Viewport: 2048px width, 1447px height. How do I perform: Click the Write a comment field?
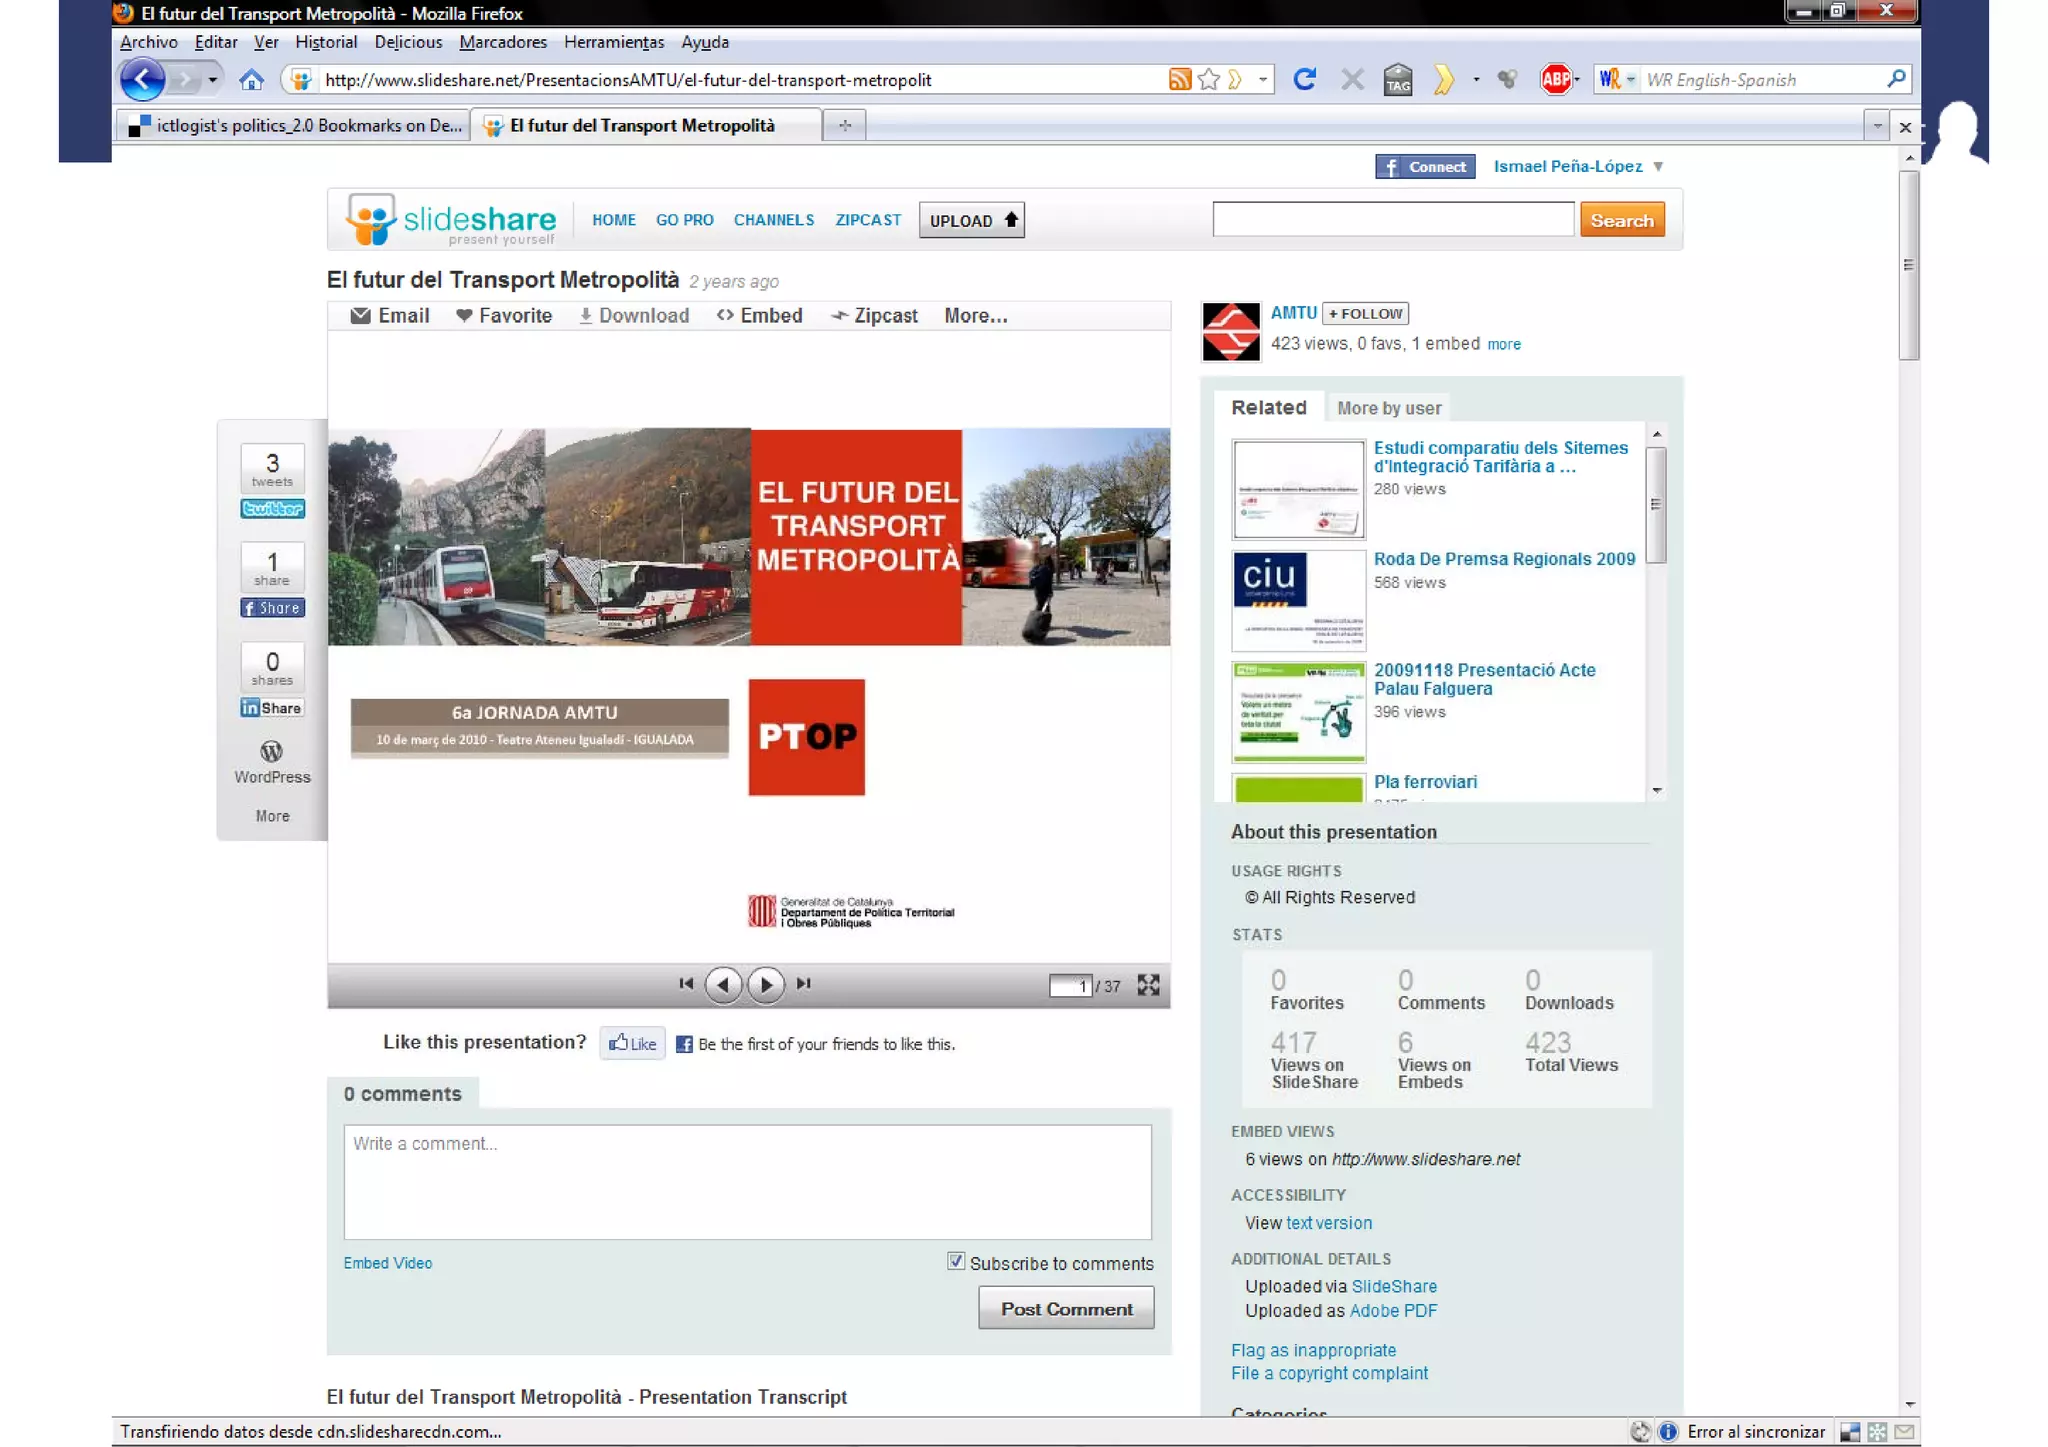[747, 1182]
